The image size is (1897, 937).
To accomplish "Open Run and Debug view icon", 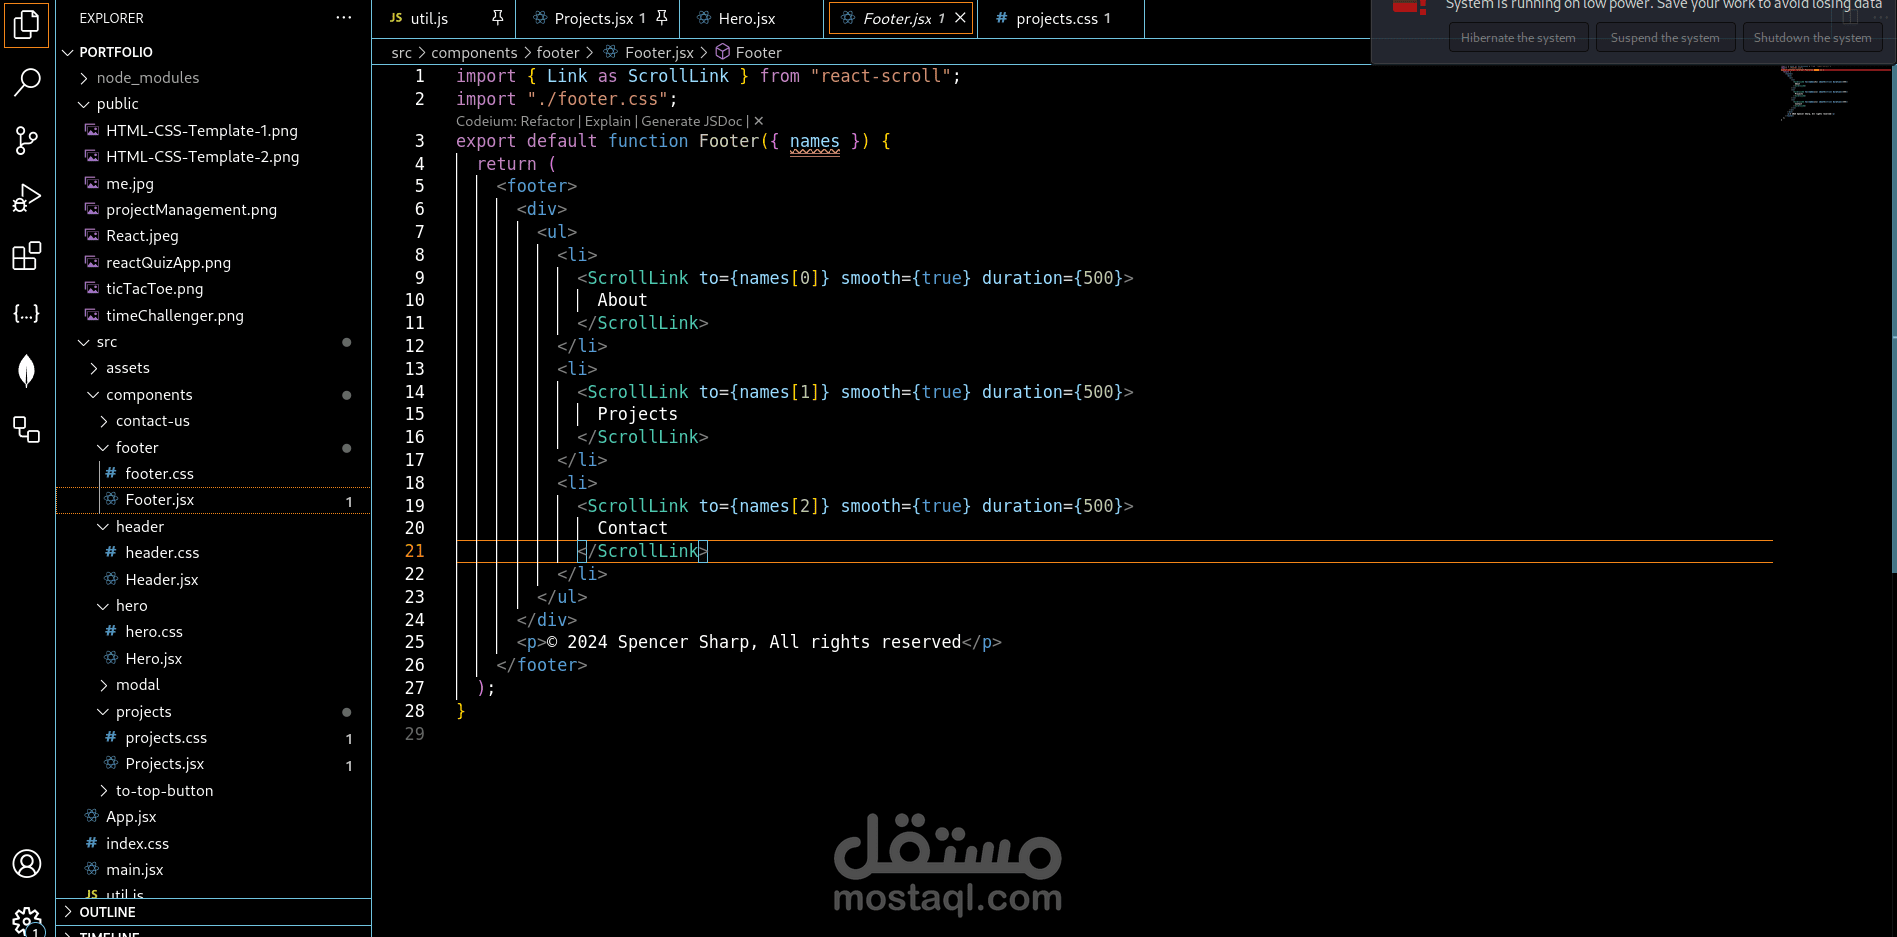I will [27, 198].
